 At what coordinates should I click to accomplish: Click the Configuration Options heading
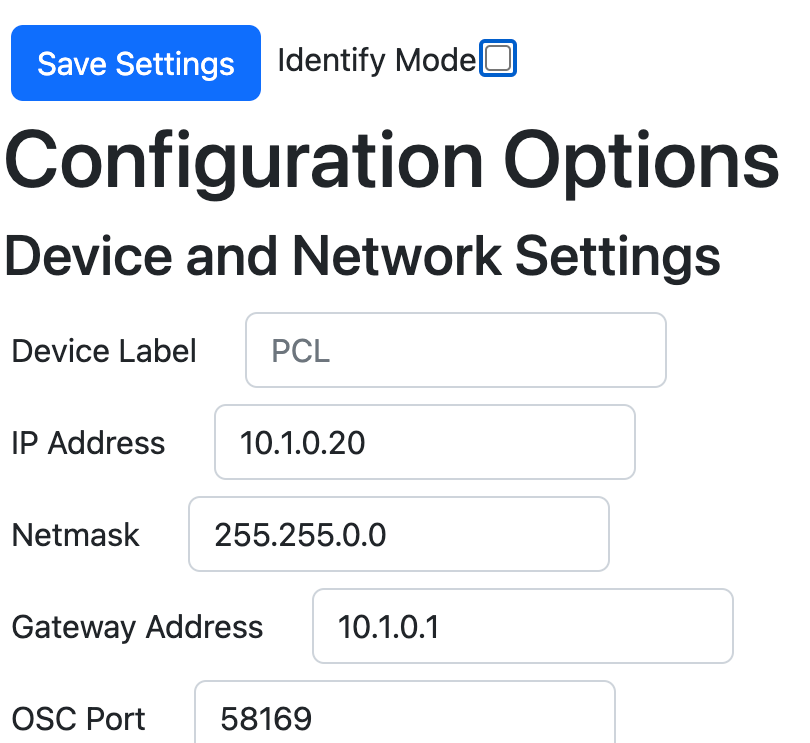(x=392, y=161)
